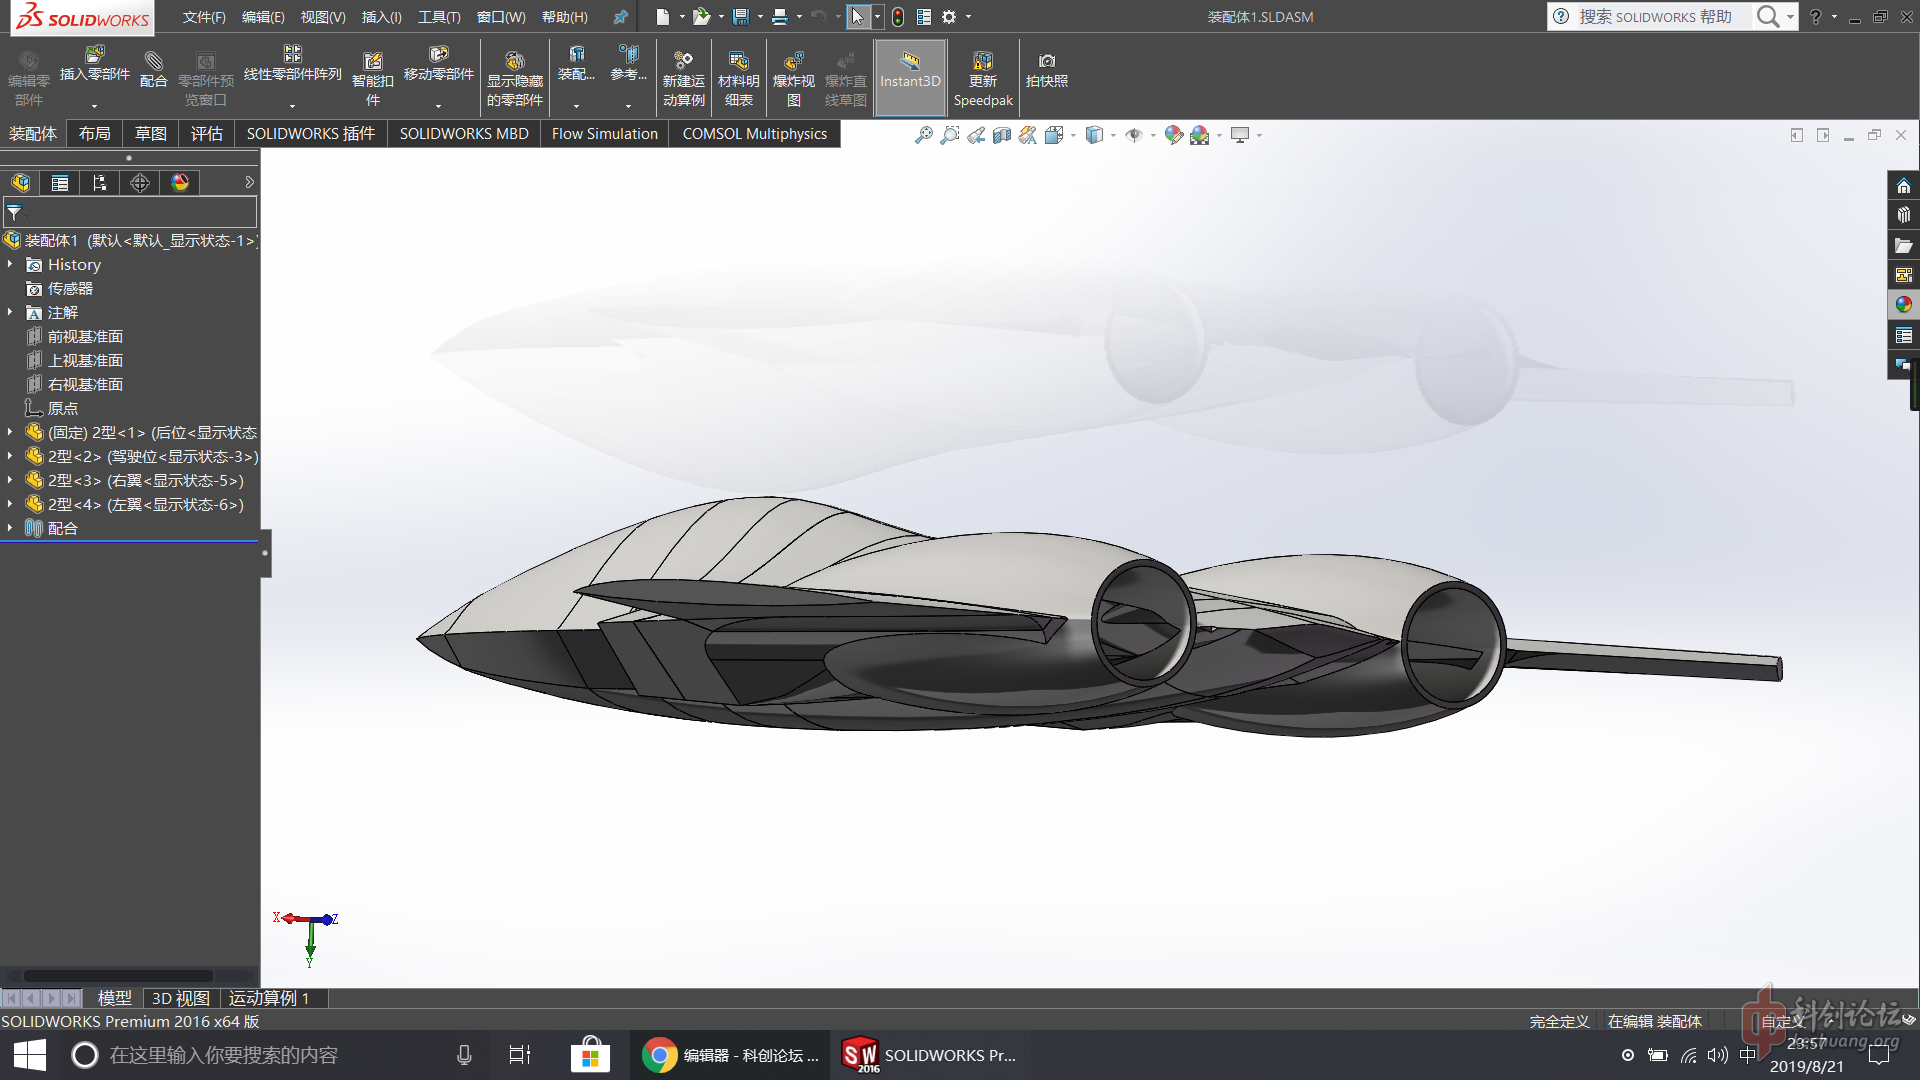Select the 原点 origin in tree
The height and width of the screenshot is (1080, 1920).
coord(52,408)
